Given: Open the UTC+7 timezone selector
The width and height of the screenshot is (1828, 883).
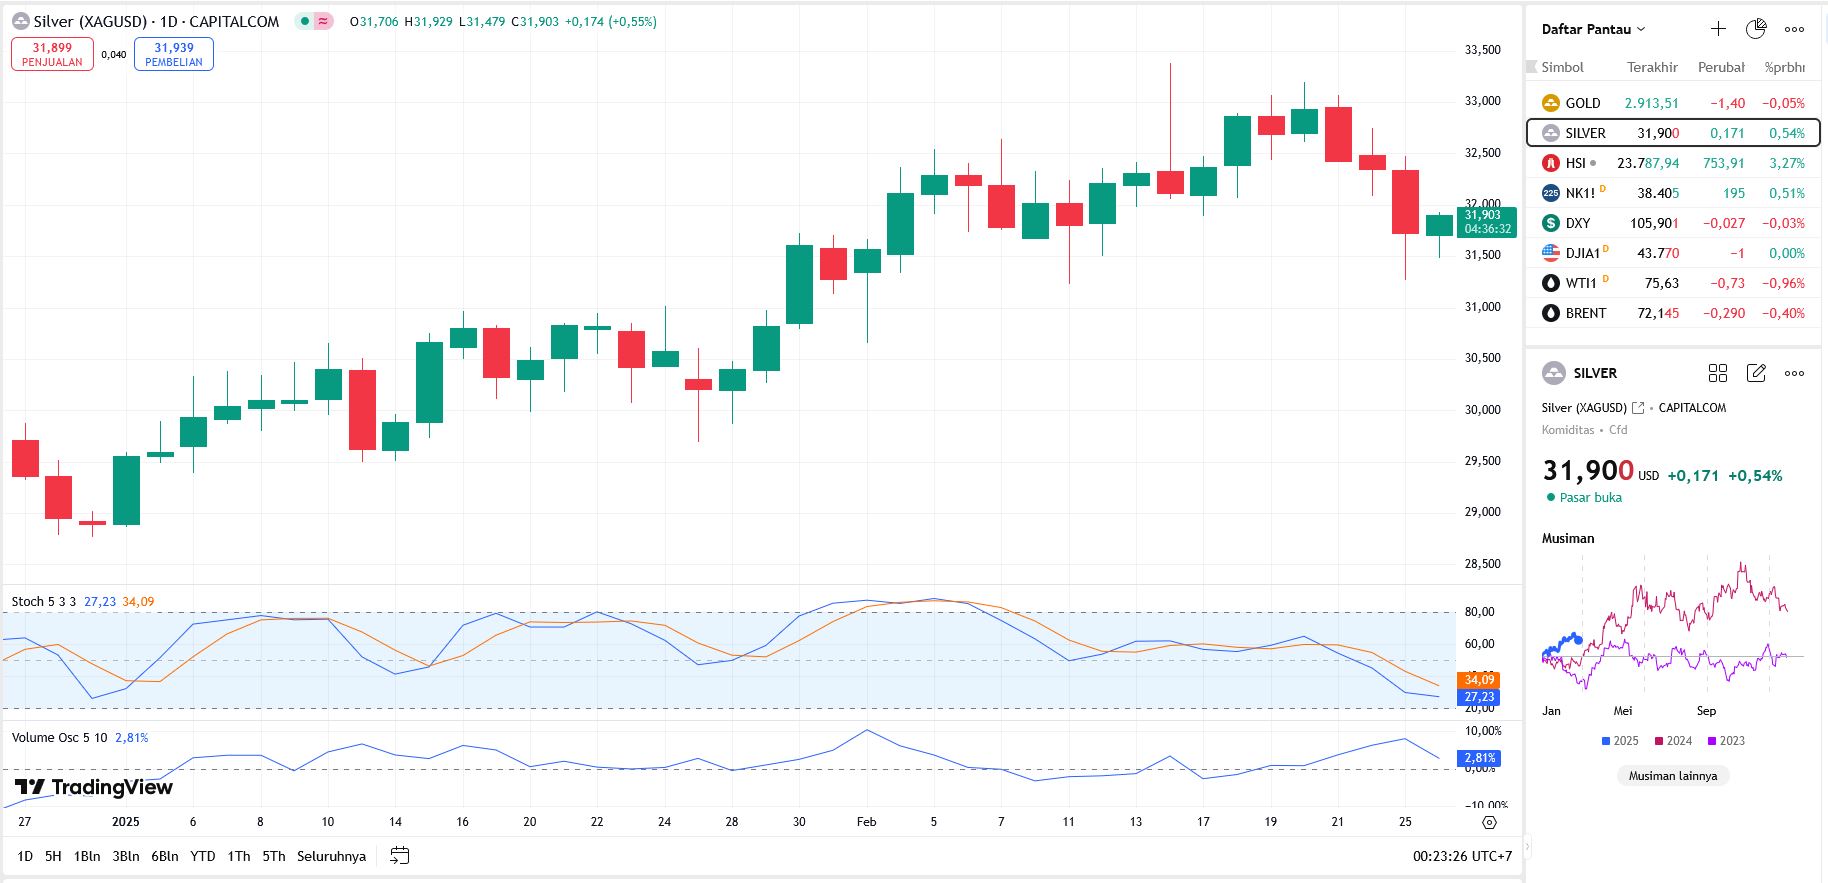Looking at the screenshot, I should 1462,856.
